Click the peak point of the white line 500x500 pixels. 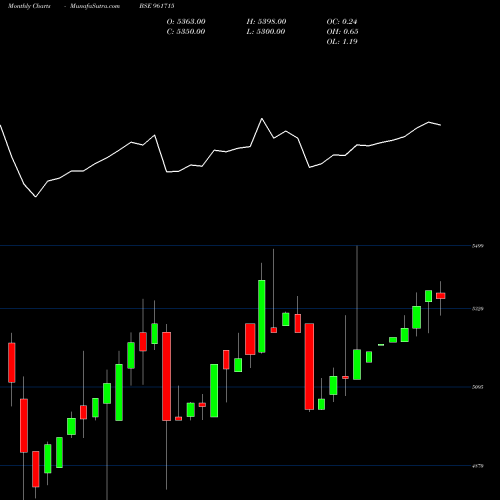click(262, 118)
